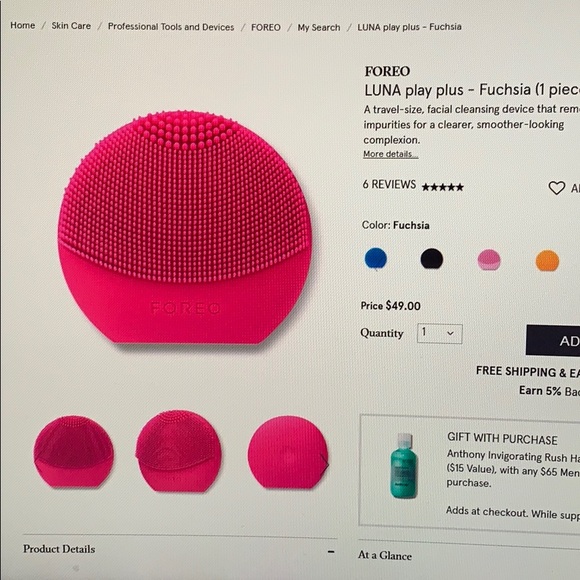This screenshot has width=580, height=580.
Task: Choose the orange color swatch
Action: click(547, 261)
